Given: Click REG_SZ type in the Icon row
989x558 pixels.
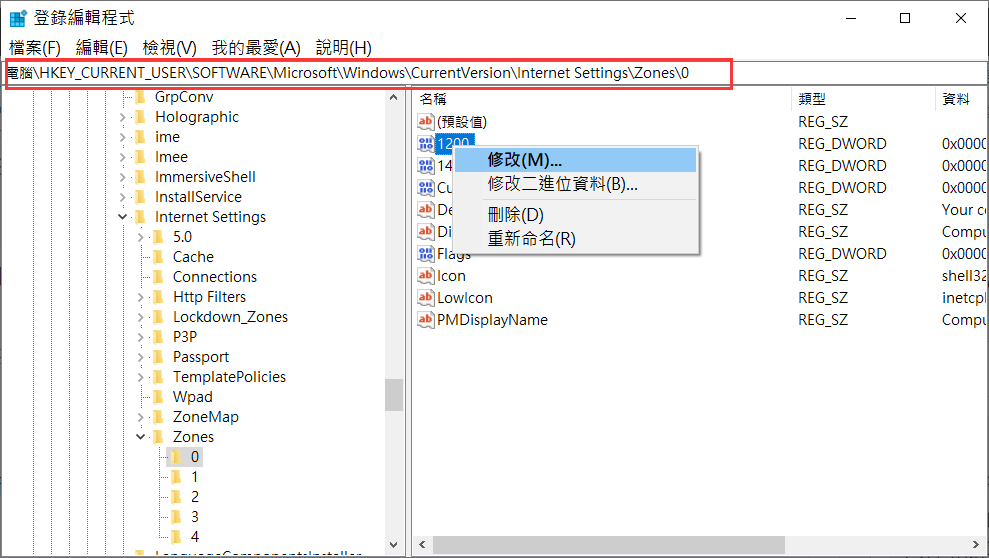Looking at the screenshot, I should [x=823, y=276].
